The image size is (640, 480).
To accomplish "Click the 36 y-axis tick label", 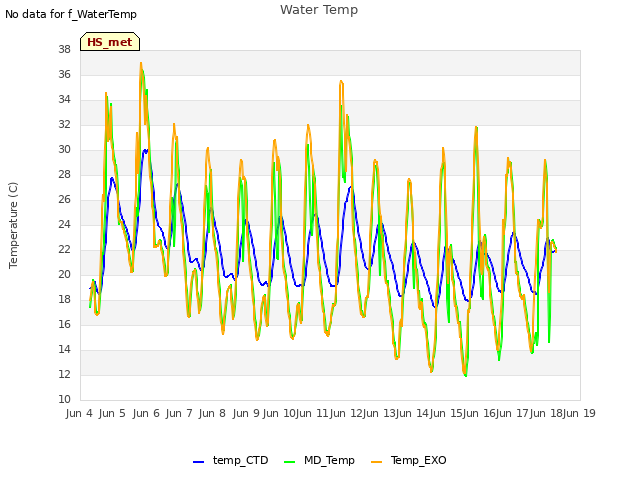I will (64, 74).
